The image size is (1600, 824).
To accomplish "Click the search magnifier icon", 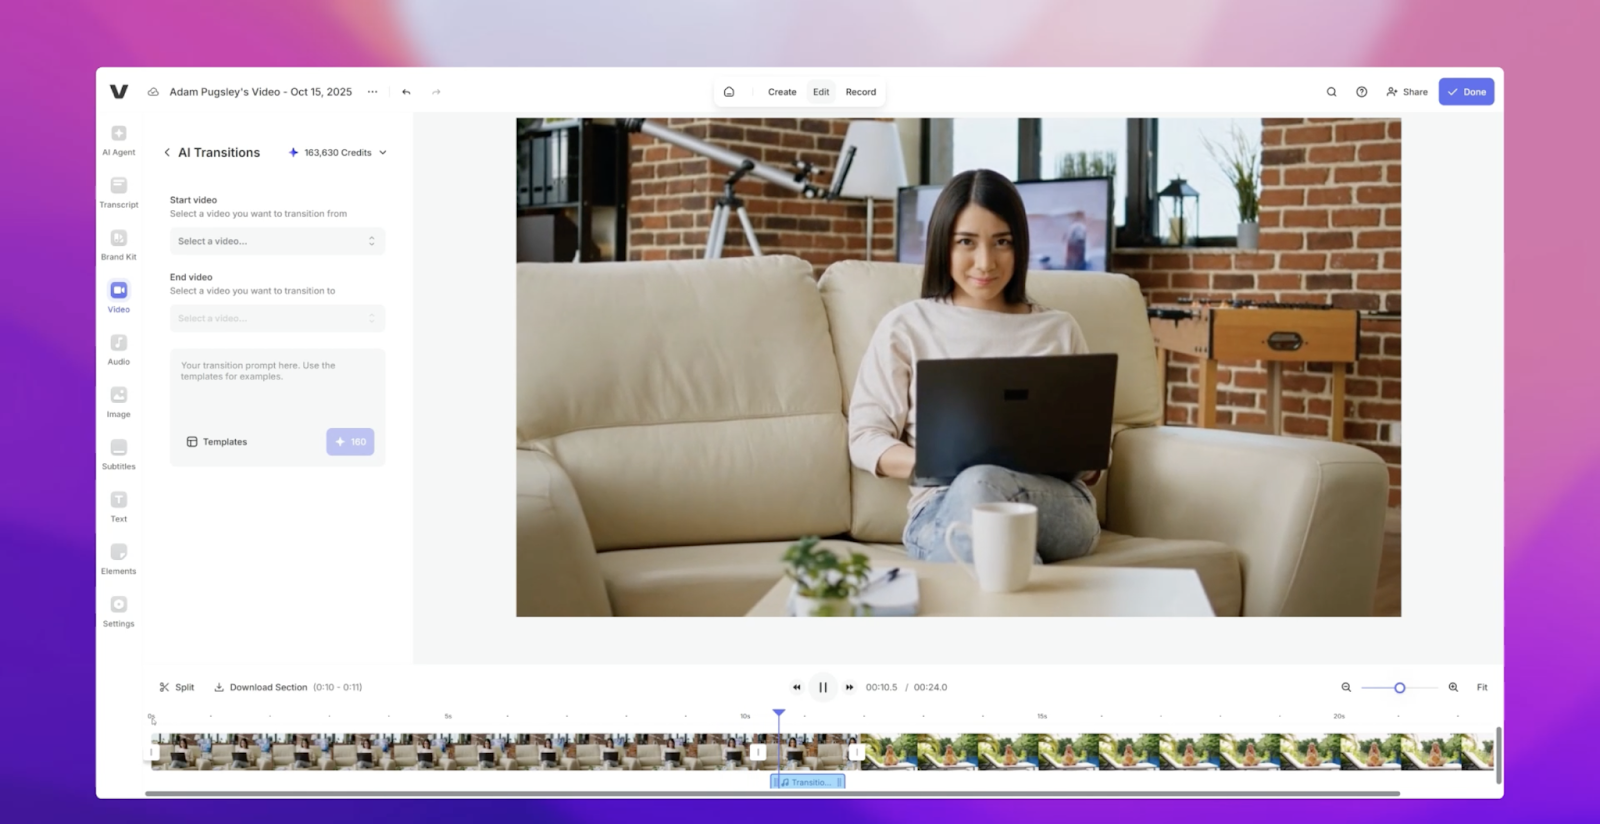I will coord(1331,92).
